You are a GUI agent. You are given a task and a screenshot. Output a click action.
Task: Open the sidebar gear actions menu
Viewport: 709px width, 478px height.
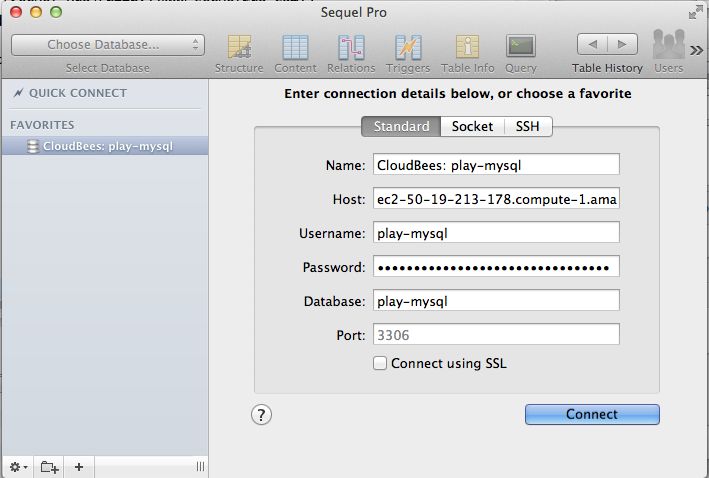click(x=19, y=467)
